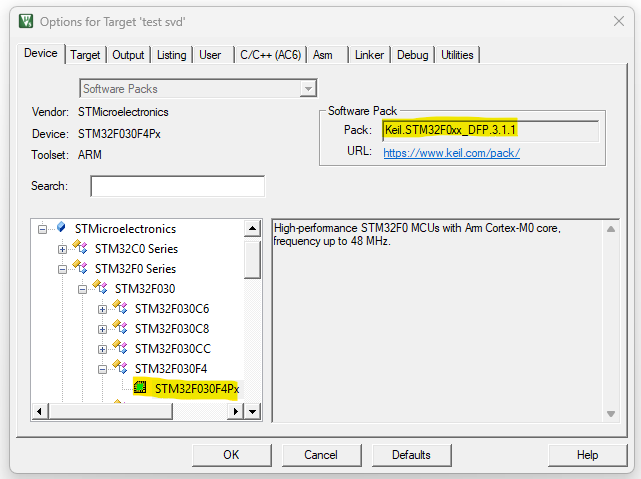641x479 pixels.
Task: Click the Pack name field Keil.STM32F0xx_DFP.3.1.1
Action: coord(491,130)
